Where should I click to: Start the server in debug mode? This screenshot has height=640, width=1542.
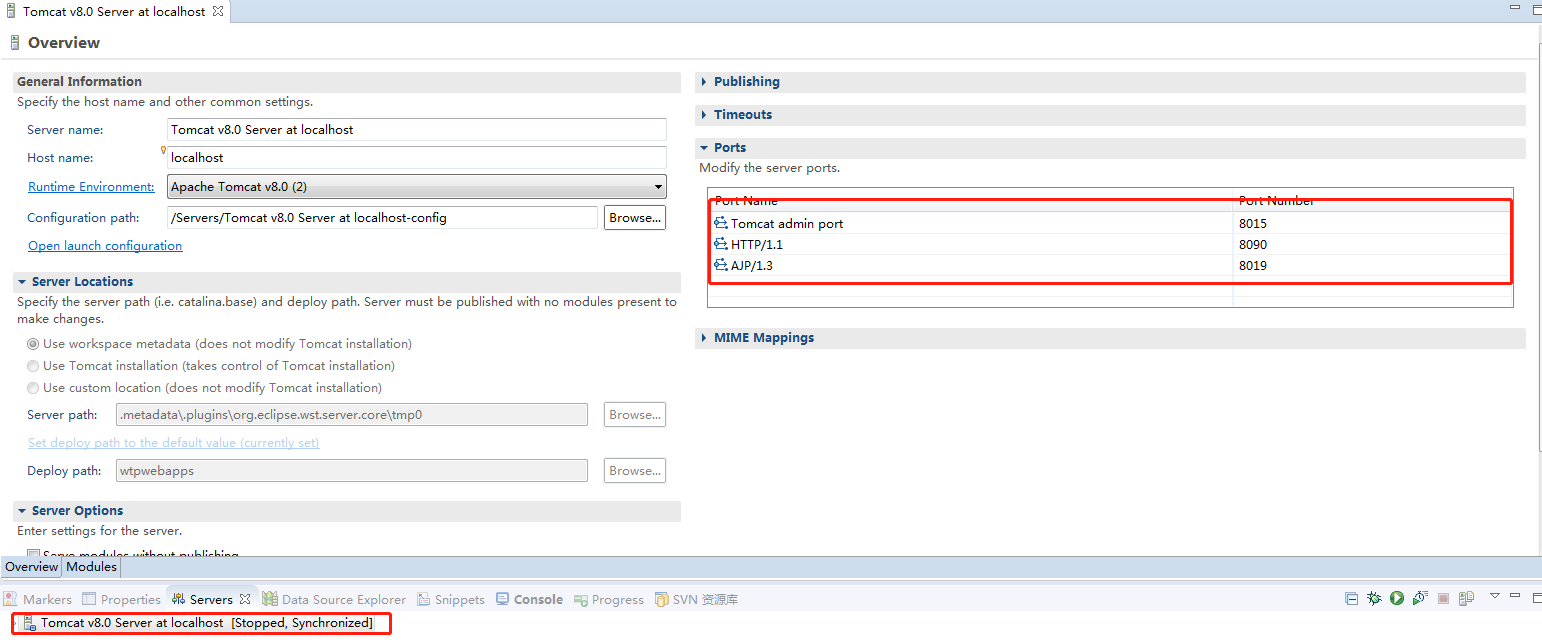[x=1374, y=598]
